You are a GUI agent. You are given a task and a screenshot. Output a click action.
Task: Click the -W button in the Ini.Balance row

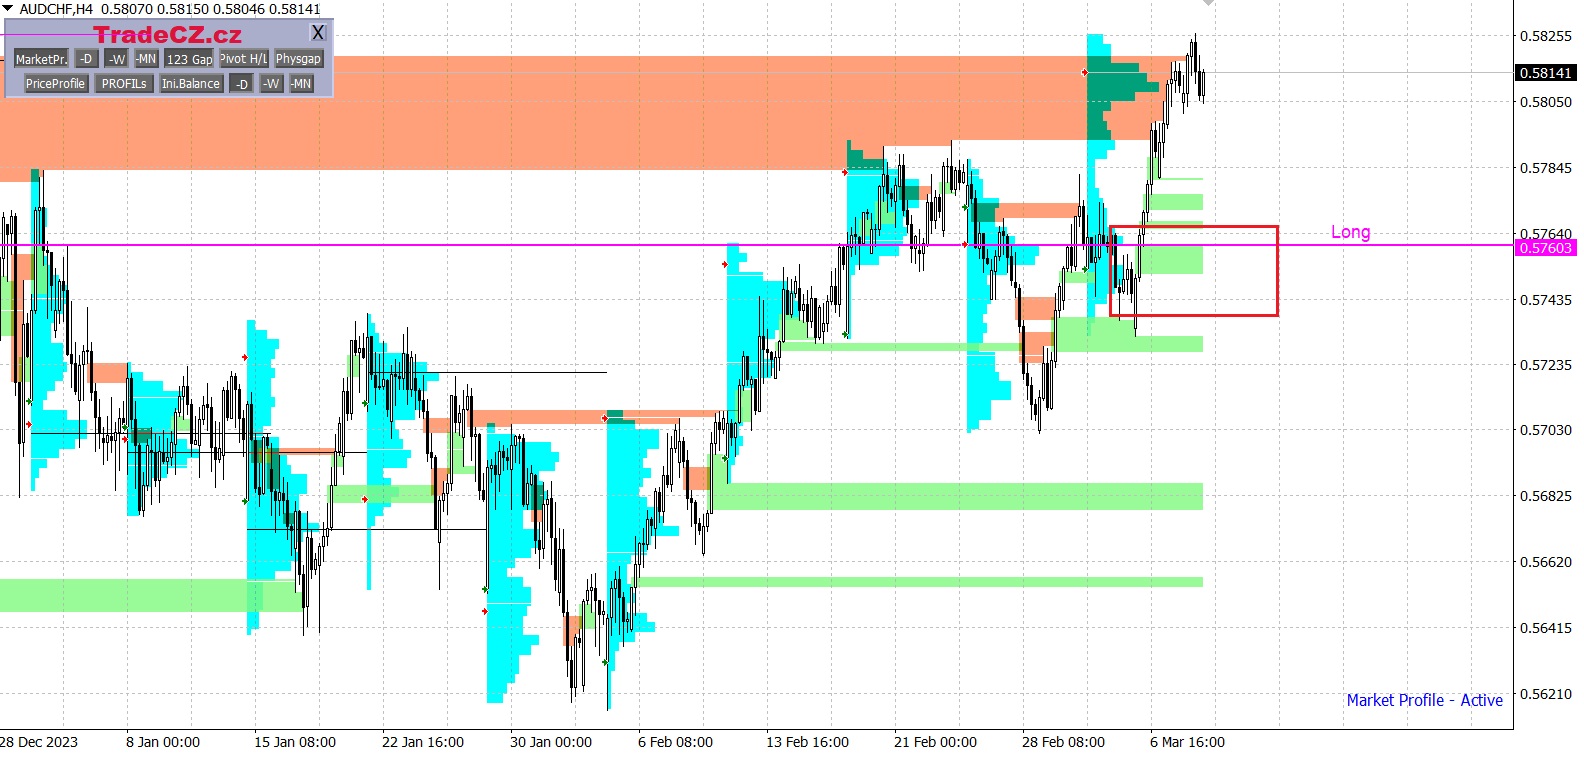(271, 84)
